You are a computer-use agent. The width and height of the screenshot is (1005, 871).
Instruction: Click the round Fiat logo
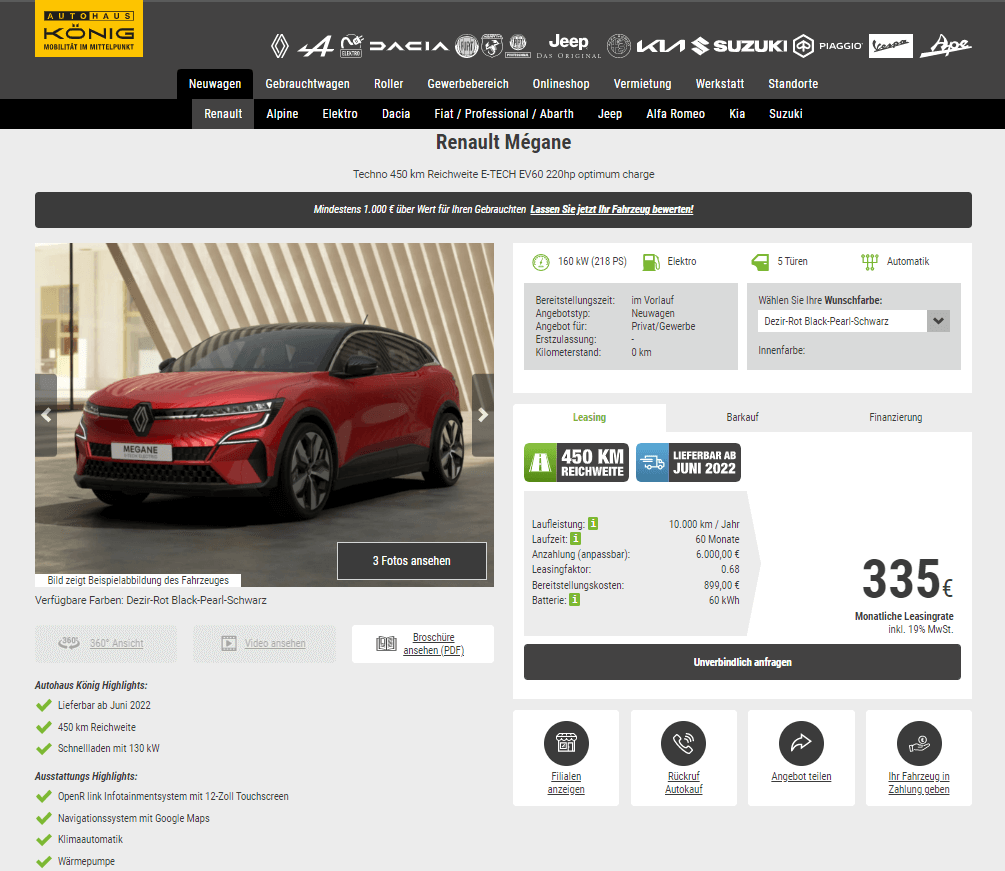pos(467,46)
